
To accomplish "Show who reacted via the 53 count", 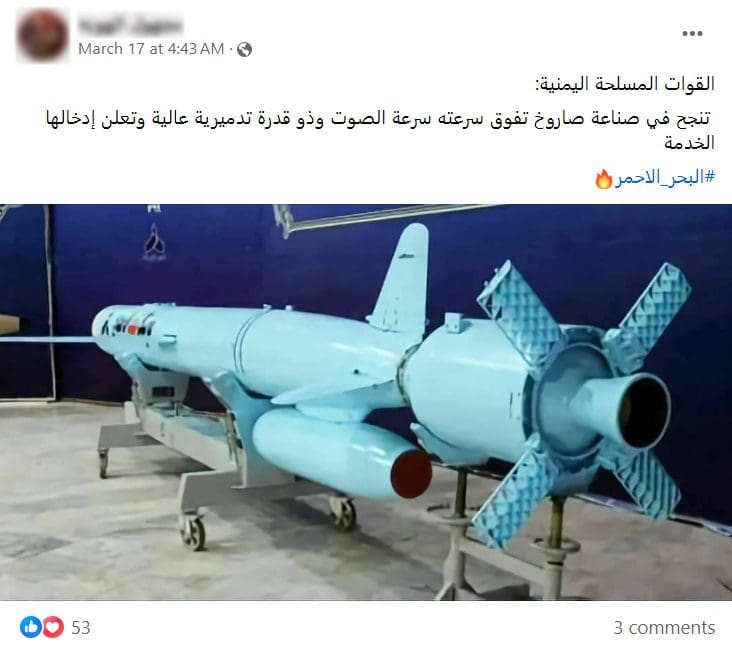I will (x=80, y=628).
